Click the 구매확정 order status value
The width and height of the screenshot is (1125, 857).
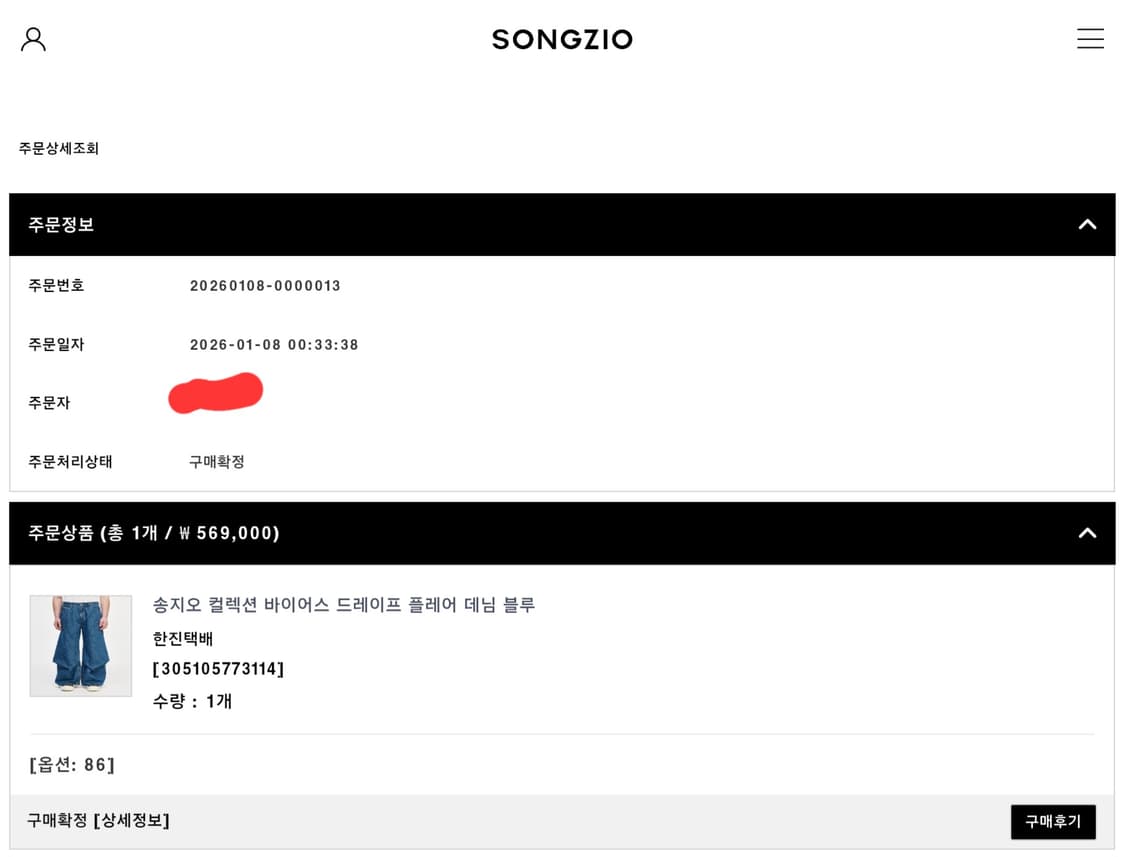(217, 462)
